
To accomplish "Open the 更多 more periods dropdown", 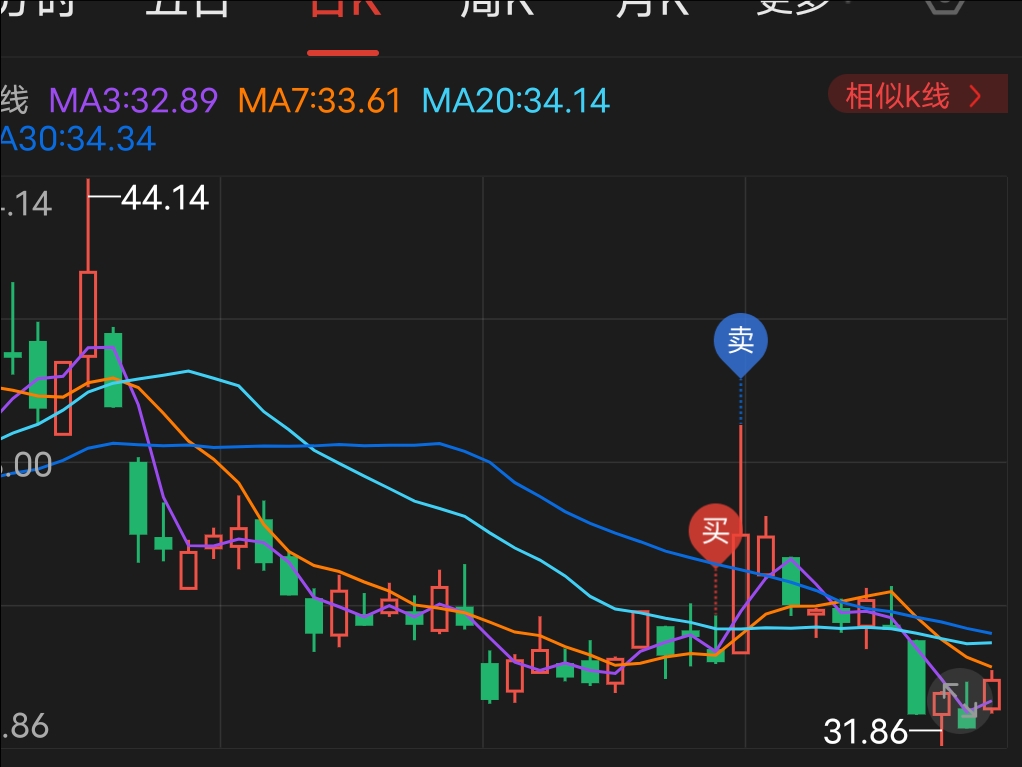I will (802, 7).
